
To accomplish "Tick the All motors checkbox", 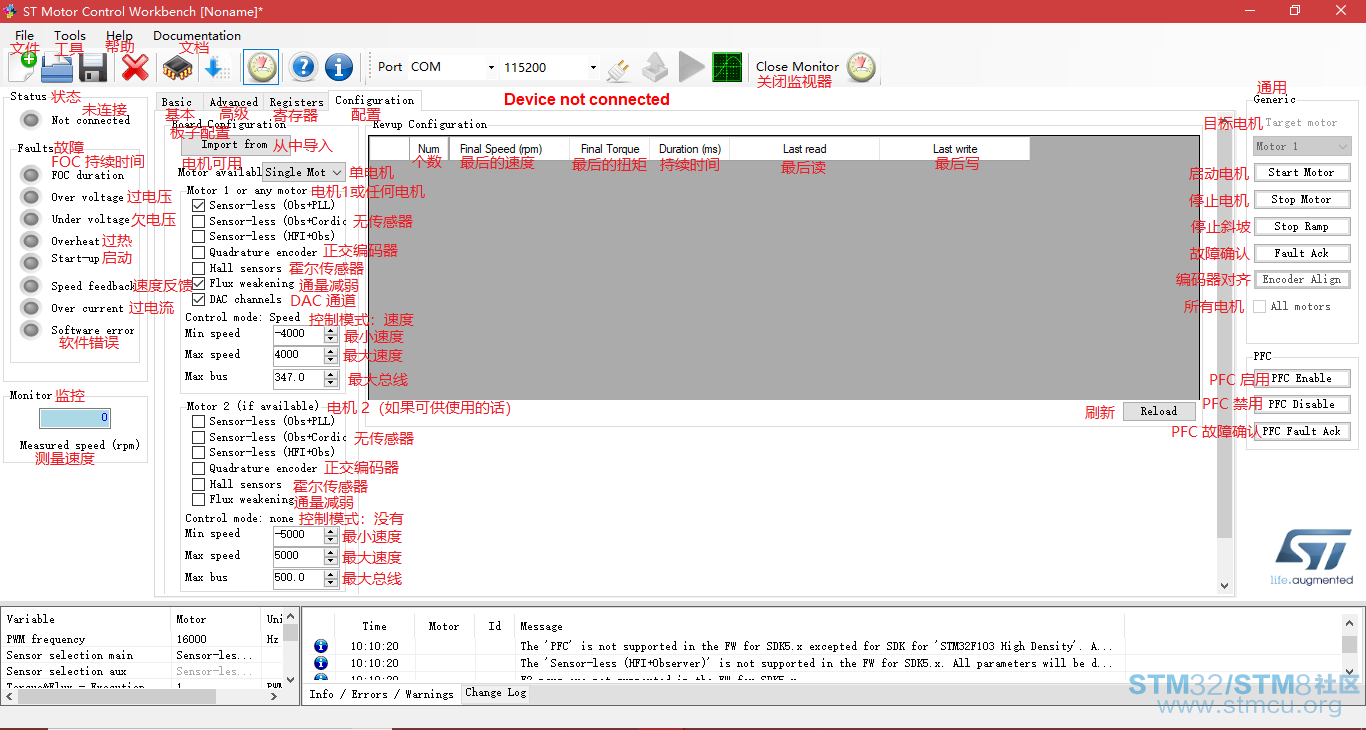I will tap(1260, 306).
